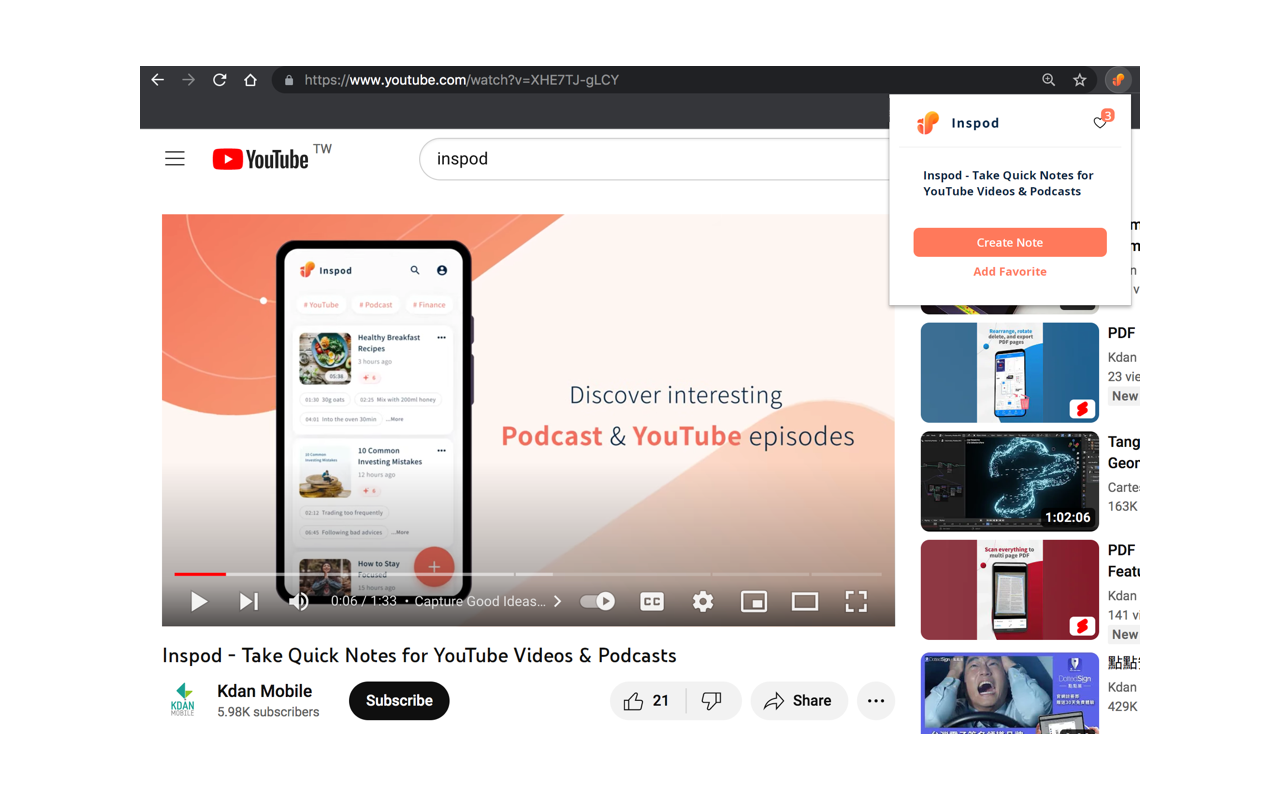This screenshot has width=1280, height=800.
Task: Subscribe to Kdan Mobile
Action: coord(398,700)
